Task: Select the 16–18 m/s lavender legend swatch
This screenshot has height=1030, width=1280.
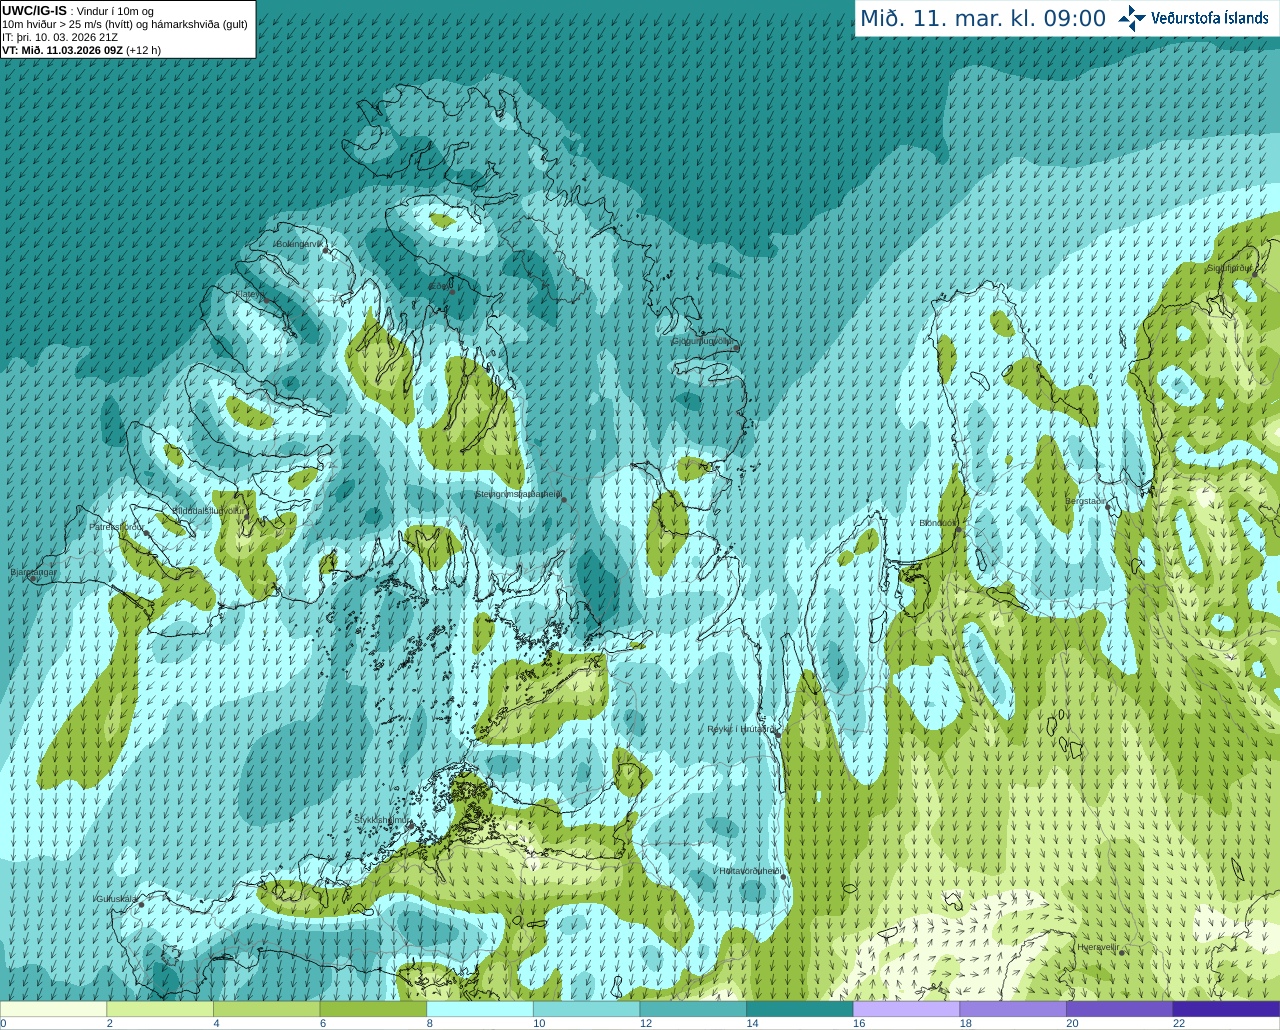Action: pyautogui.click(x=906, y=1009)
